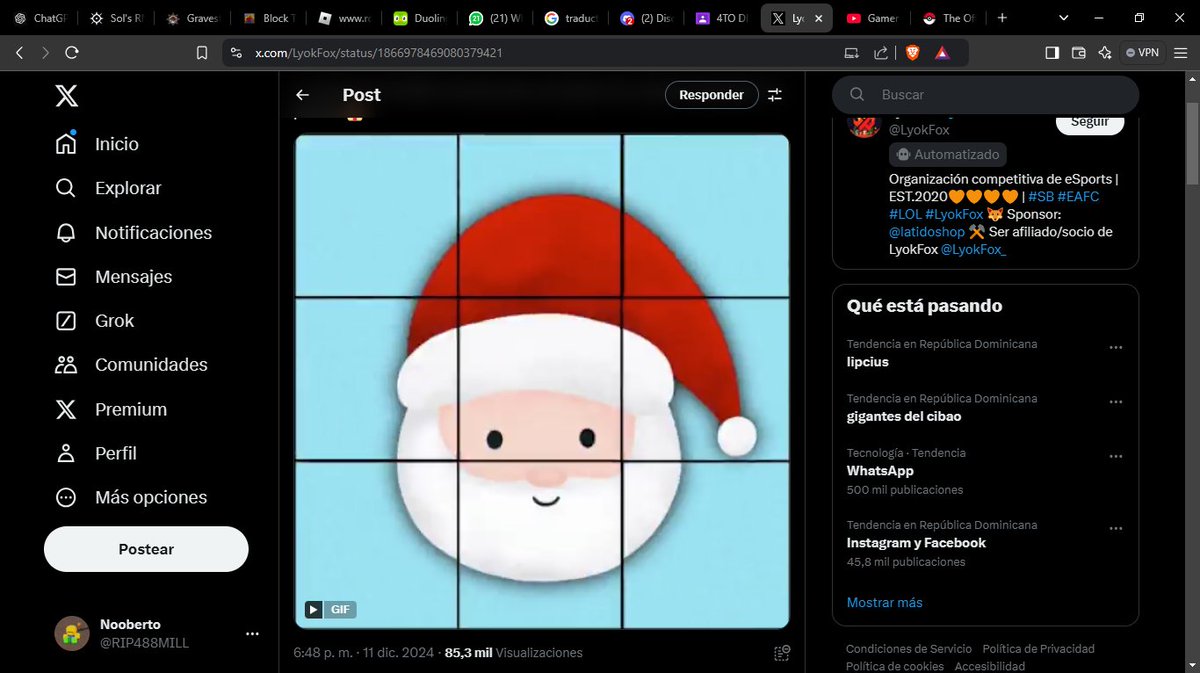
Task: Open Leo AI sparkle icon
Action: (1105, 53)
